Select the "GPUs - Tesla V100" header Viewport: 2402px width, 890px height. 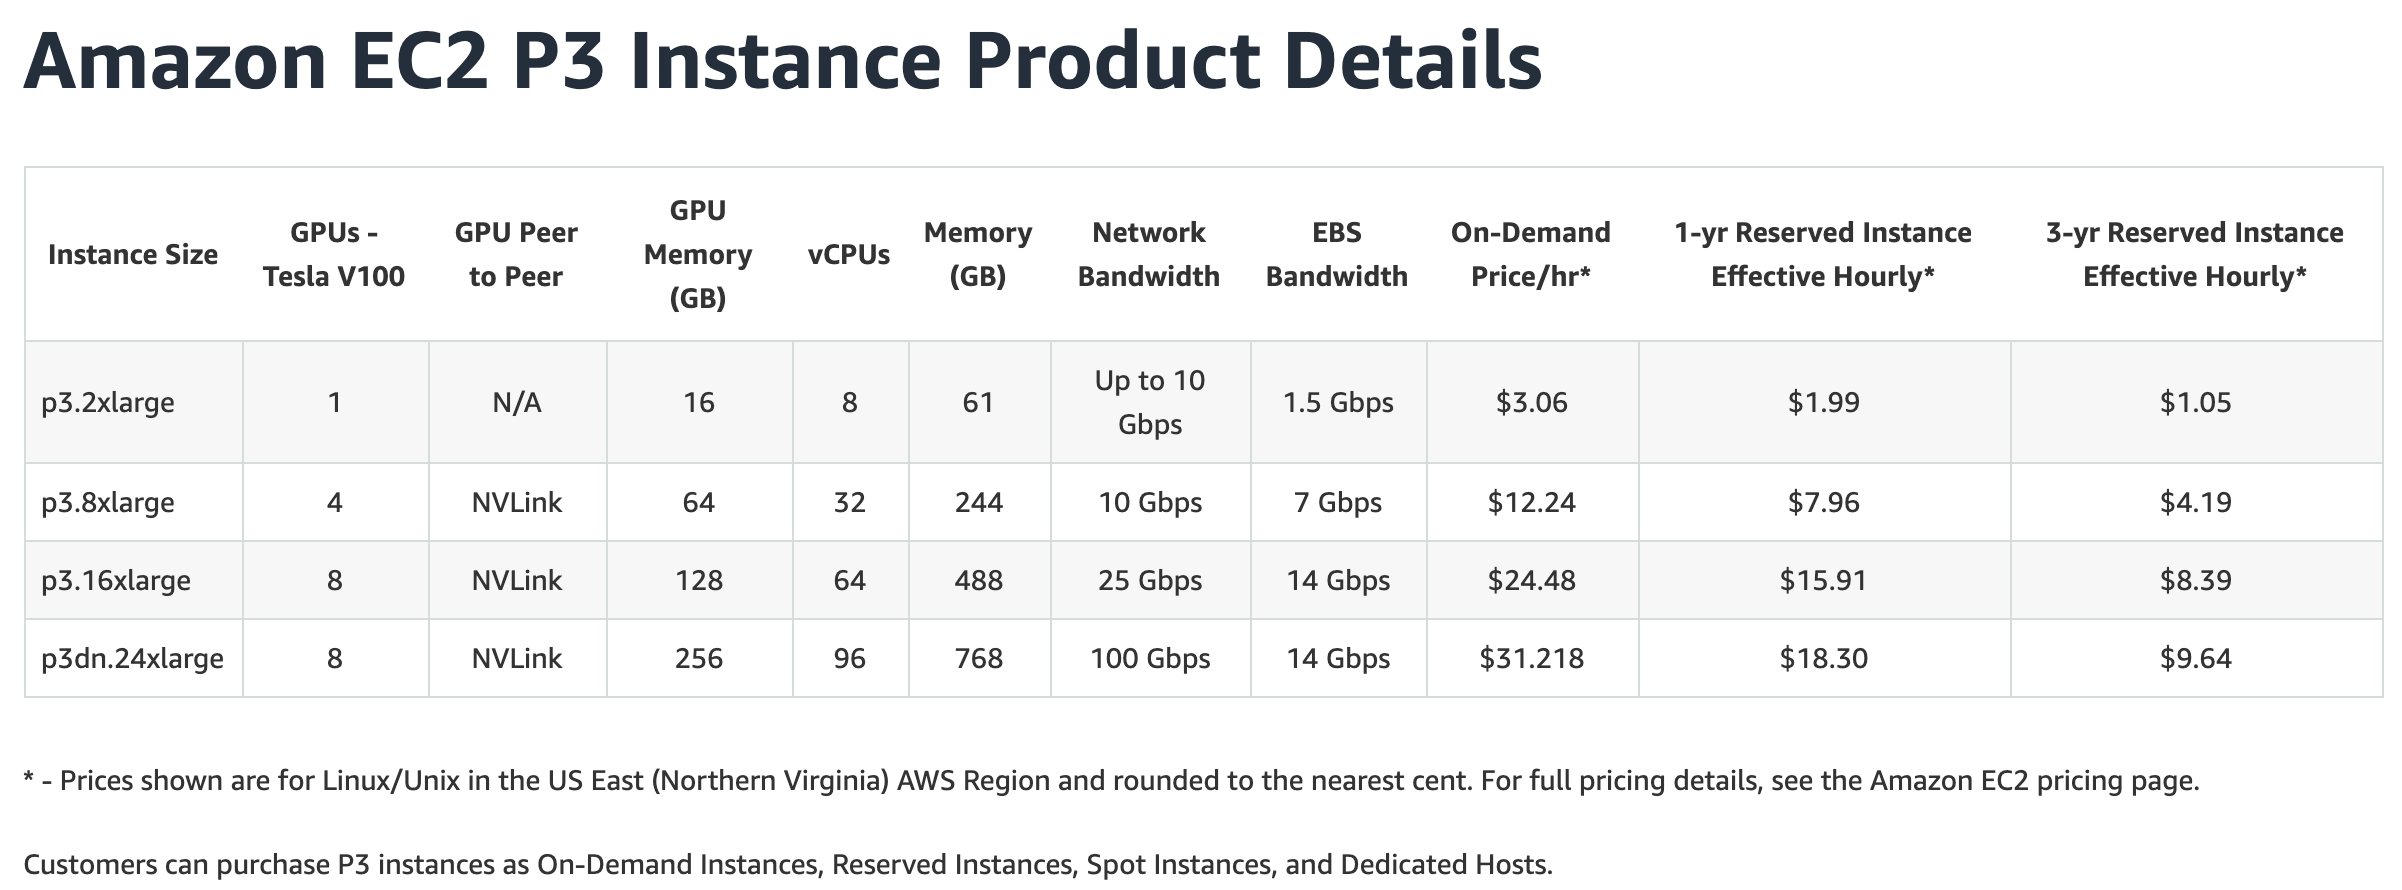point(334,255)
